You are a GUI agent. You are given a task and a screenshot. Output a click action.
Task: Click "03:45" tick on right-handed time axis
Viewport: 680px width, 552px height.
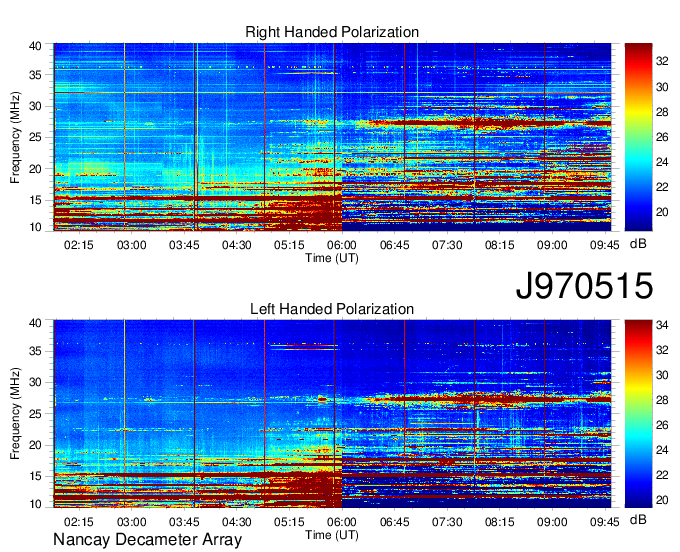pos(184,245)
